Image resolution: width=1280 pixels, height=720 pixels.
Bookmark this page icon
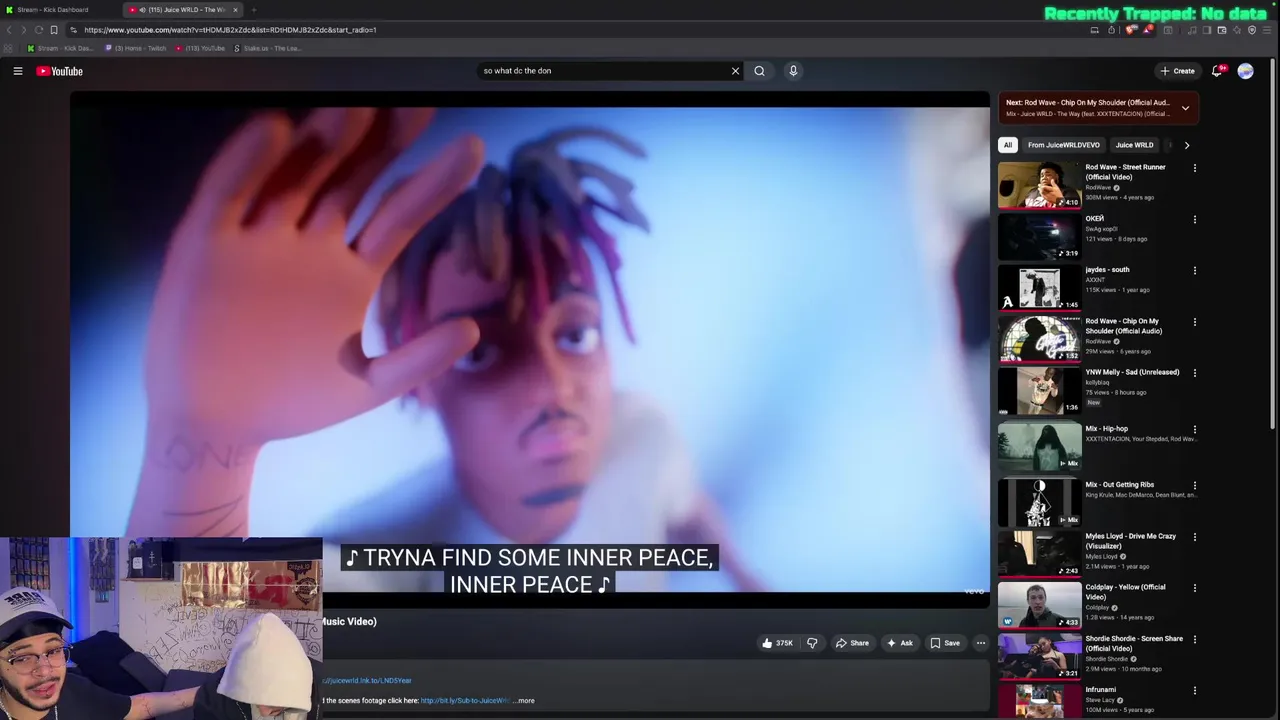(54, 30)
